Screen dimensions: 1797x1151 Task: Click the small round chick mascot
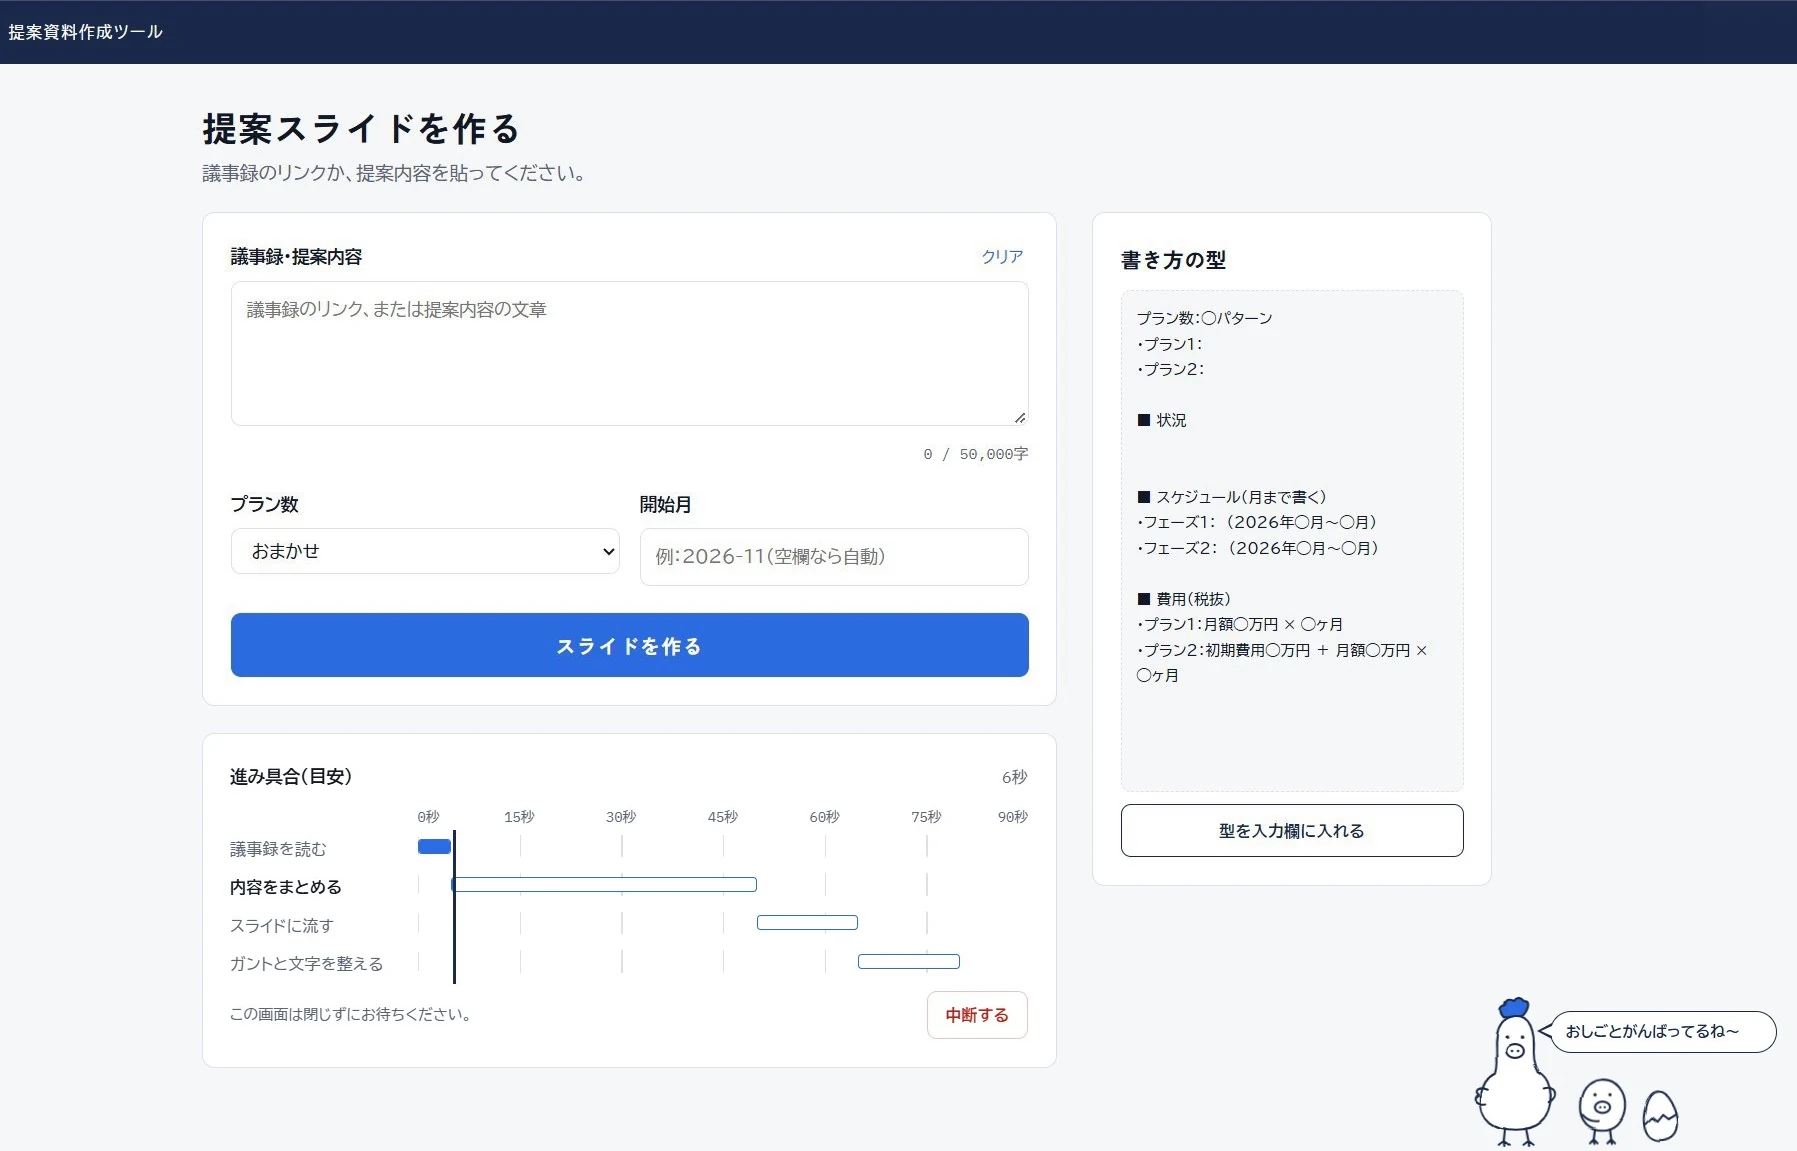1602,1110
